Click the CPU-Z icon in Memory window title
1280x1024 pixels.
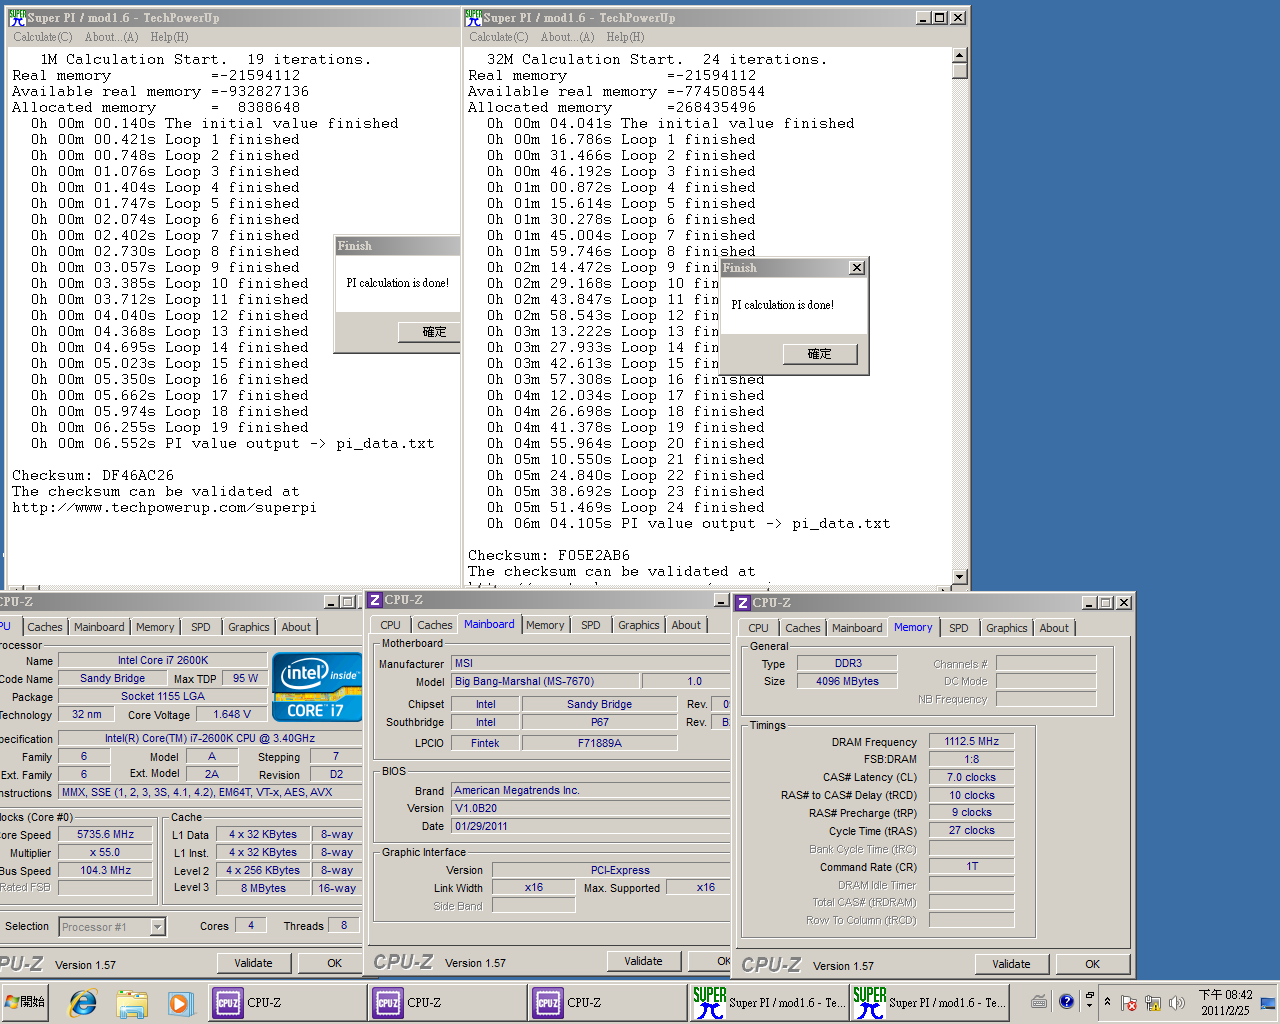[x=743, y=603]
